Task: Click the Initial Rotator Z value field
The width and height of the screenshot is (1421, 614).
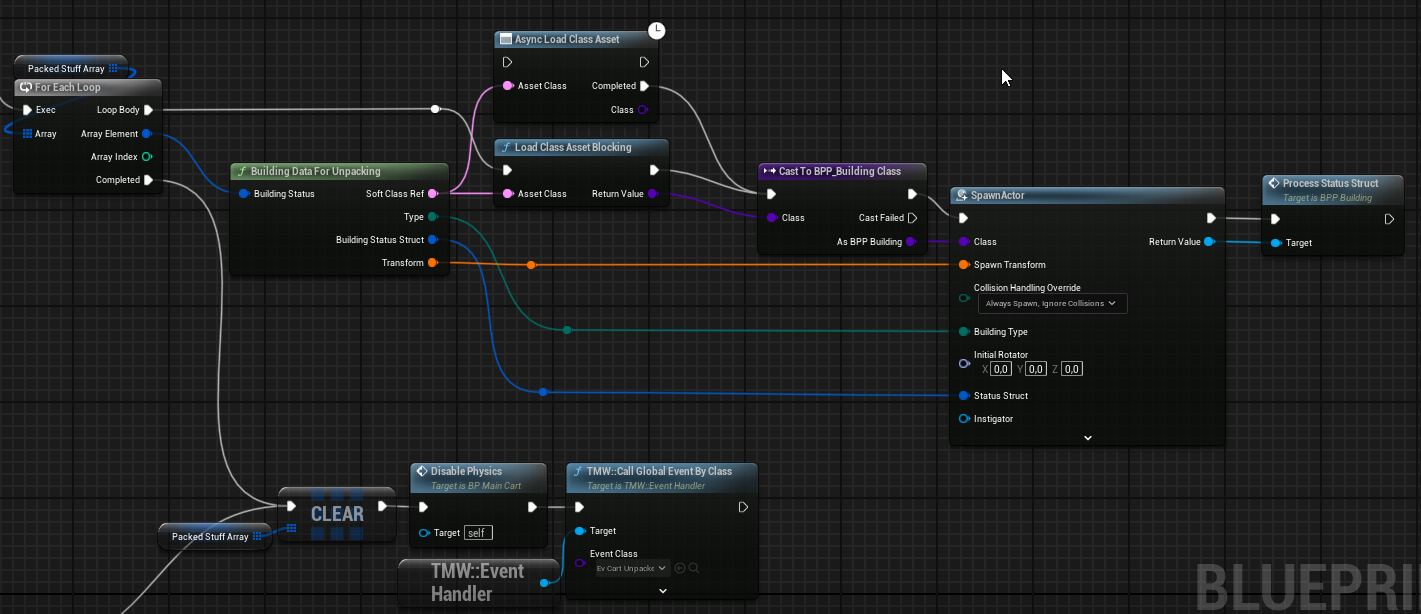Action: (x=1071, y=369)
